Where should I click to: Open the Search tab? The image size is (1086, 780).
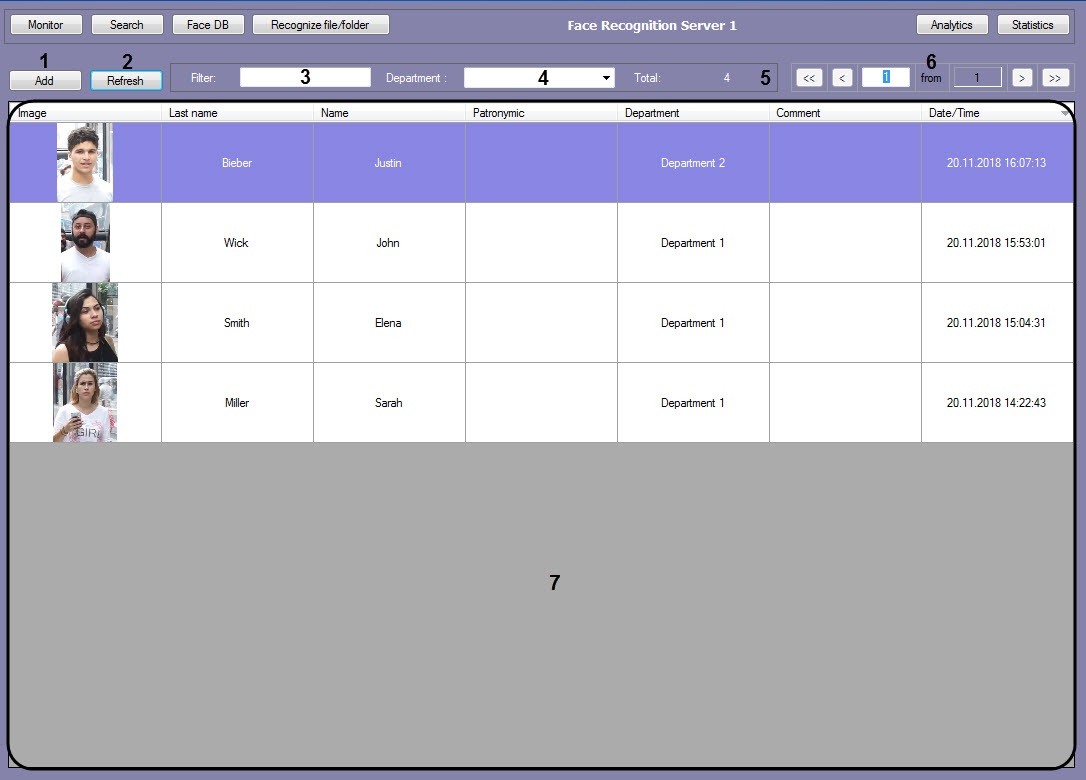point(127,25)
